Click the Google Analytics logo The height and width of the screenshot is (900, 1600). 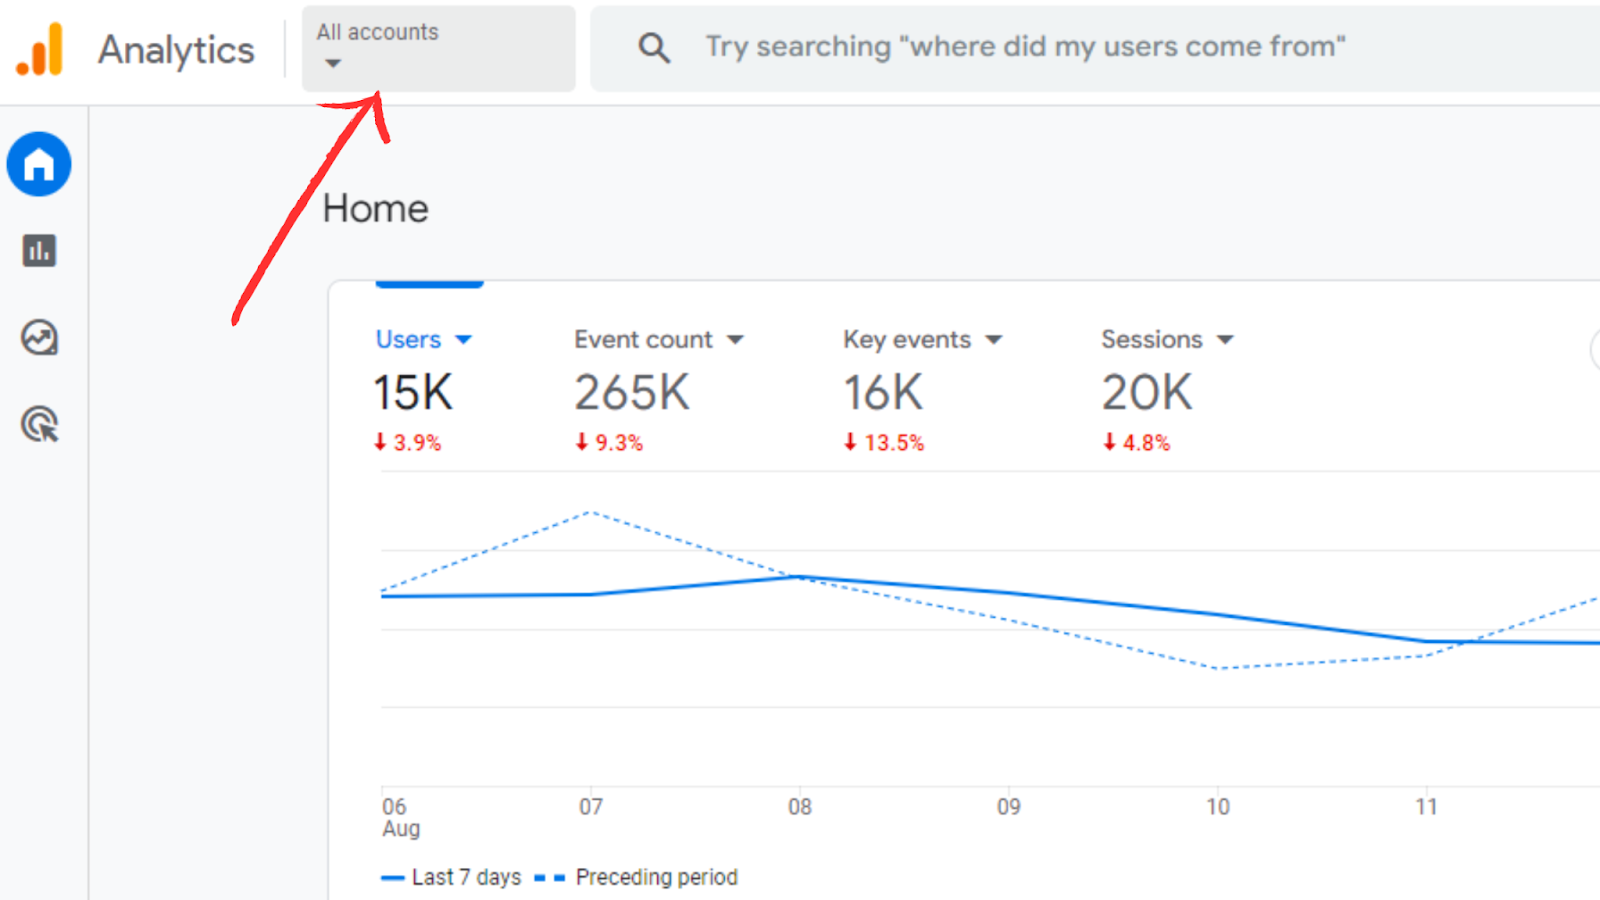click(x=40, y=48)
